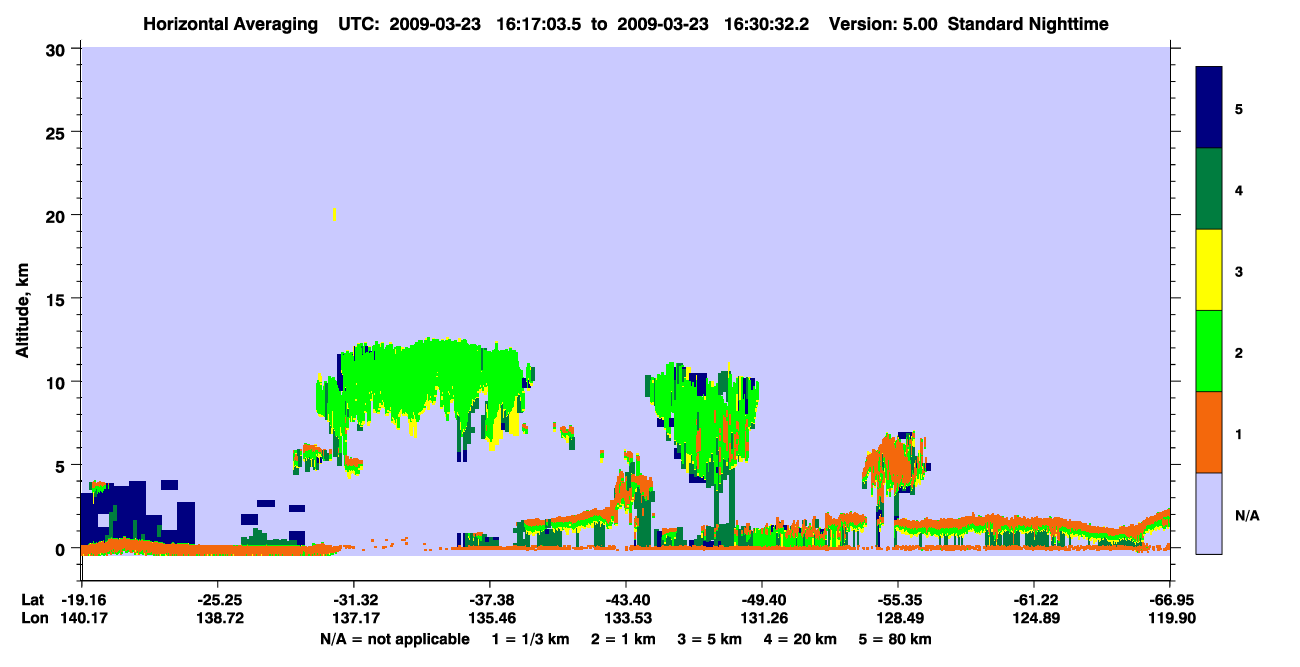Click longitude value '124.89'
This screenshot has width=1300, height=667.
tap(1034, 619)
